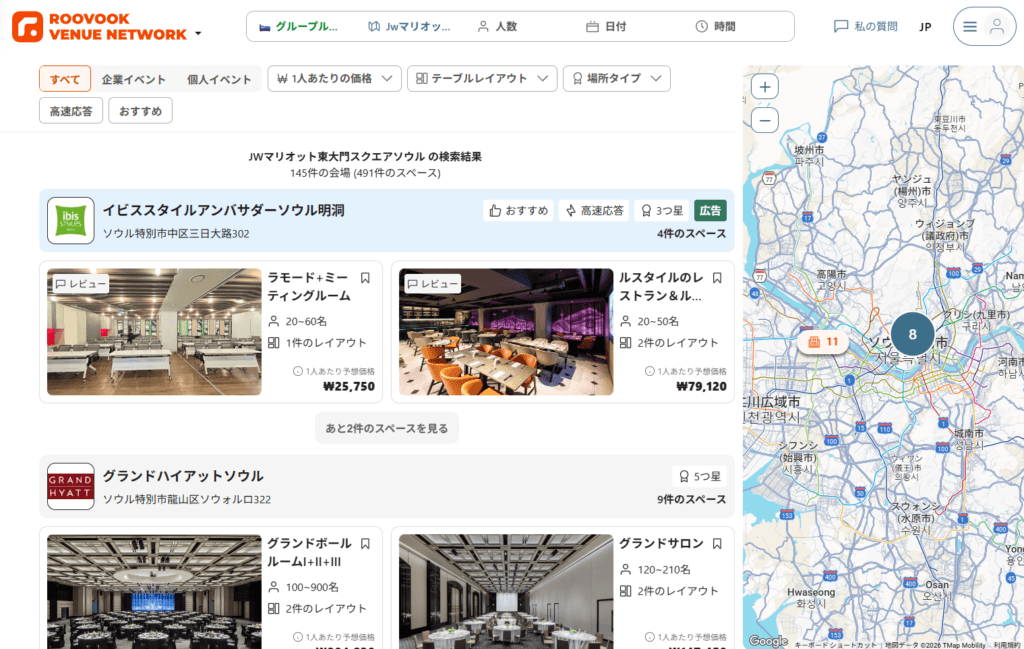The width and height of the screenshot is (1024, 649).
Task: Select the 個人イベント tab
Action: (x=219, y=79)
